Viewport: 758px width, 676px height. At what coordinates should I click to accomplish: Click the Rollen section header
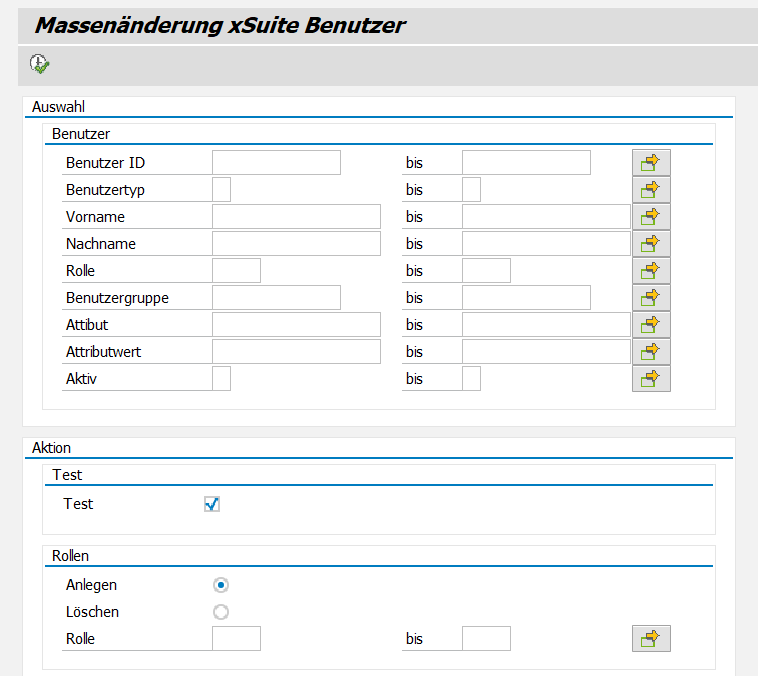[x=71, y=556]
